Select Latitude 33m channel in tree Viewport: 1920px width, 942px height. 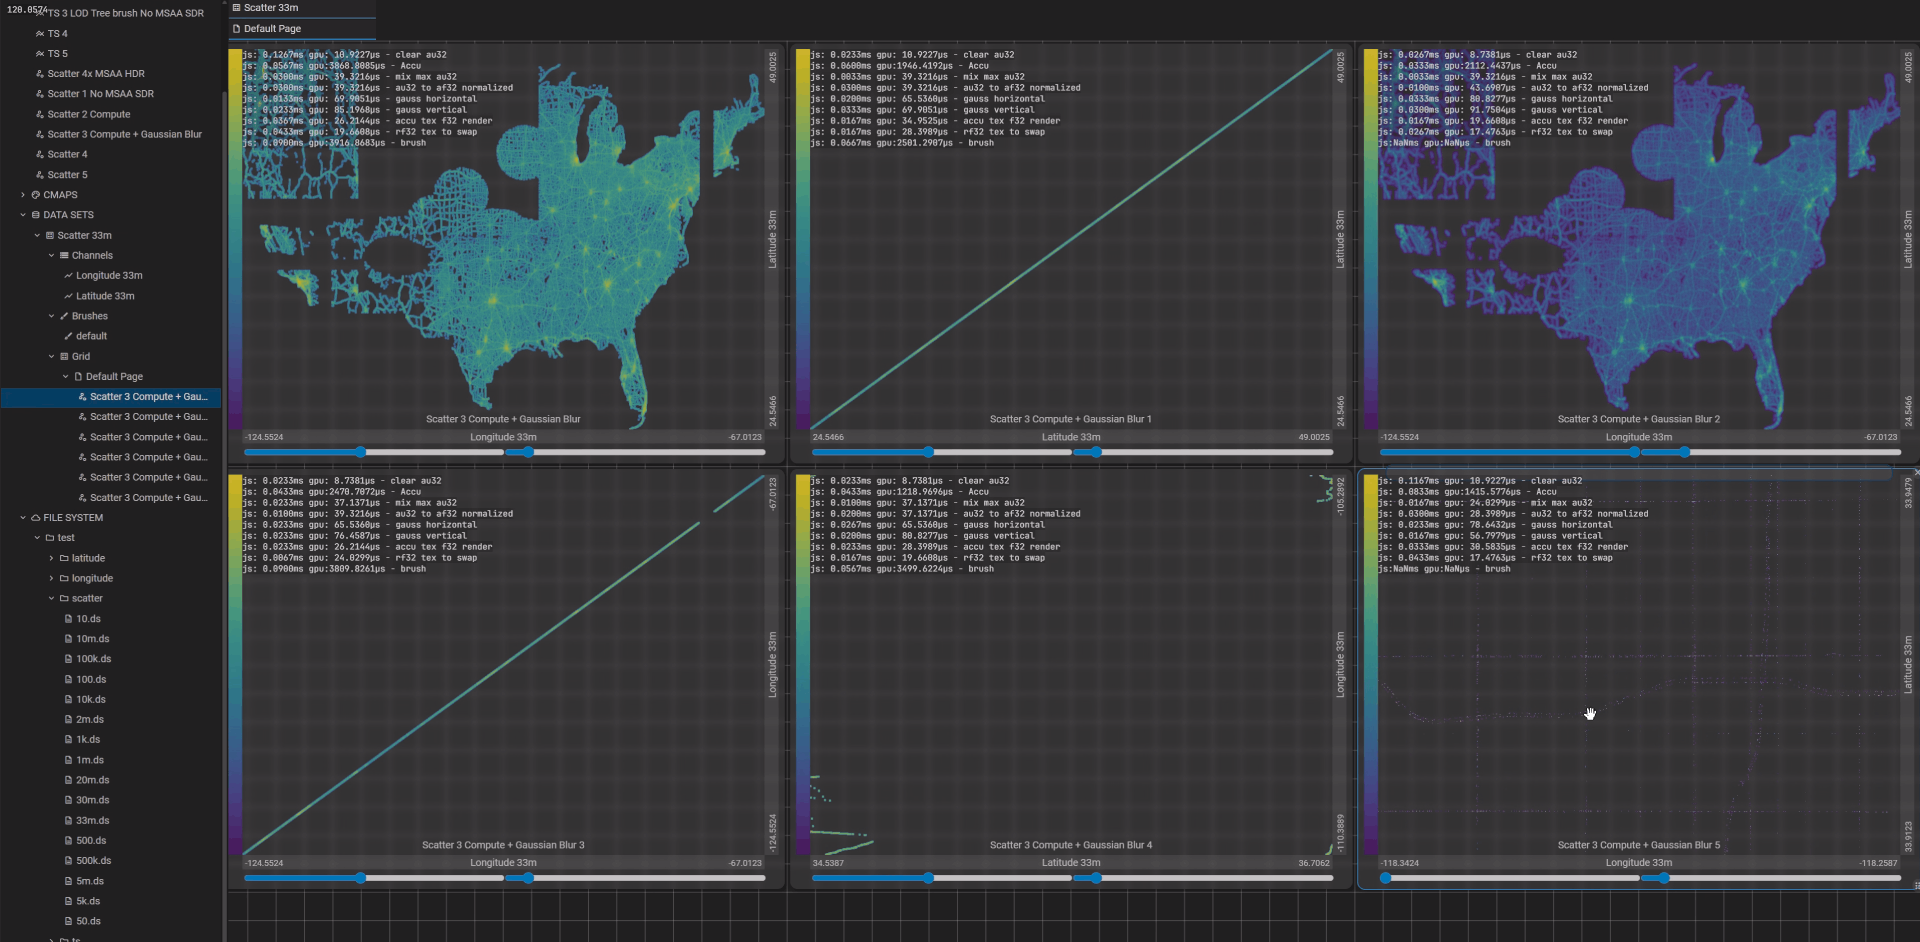pyautogui.click(x=105, y=296)
